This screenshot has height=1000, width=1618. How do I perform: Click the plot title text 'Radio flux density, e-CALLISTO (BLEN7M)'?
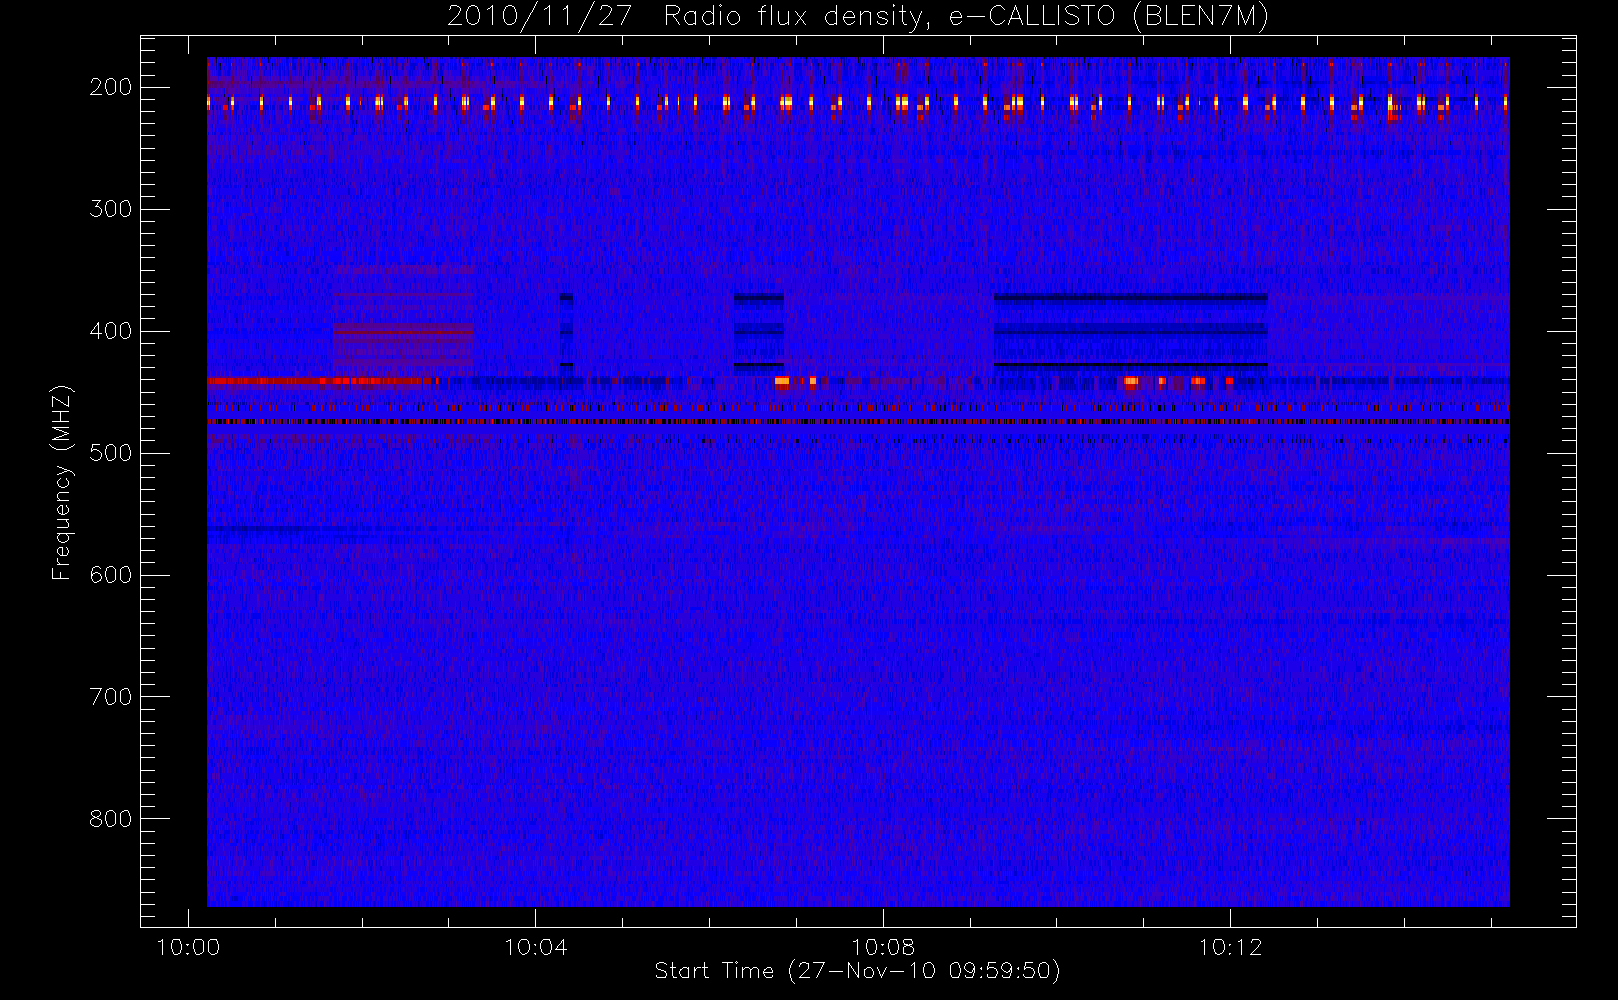(966, 17)
